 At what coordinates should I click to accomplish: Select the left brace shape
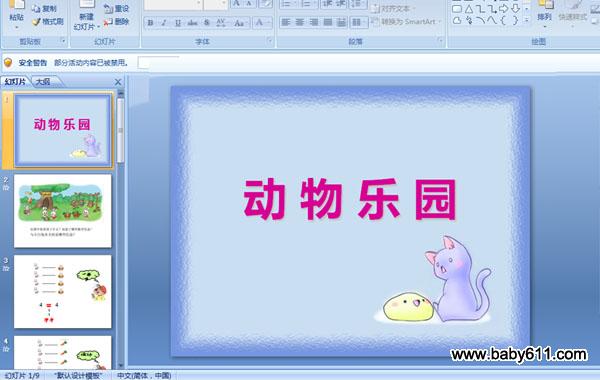click(504, 20)
